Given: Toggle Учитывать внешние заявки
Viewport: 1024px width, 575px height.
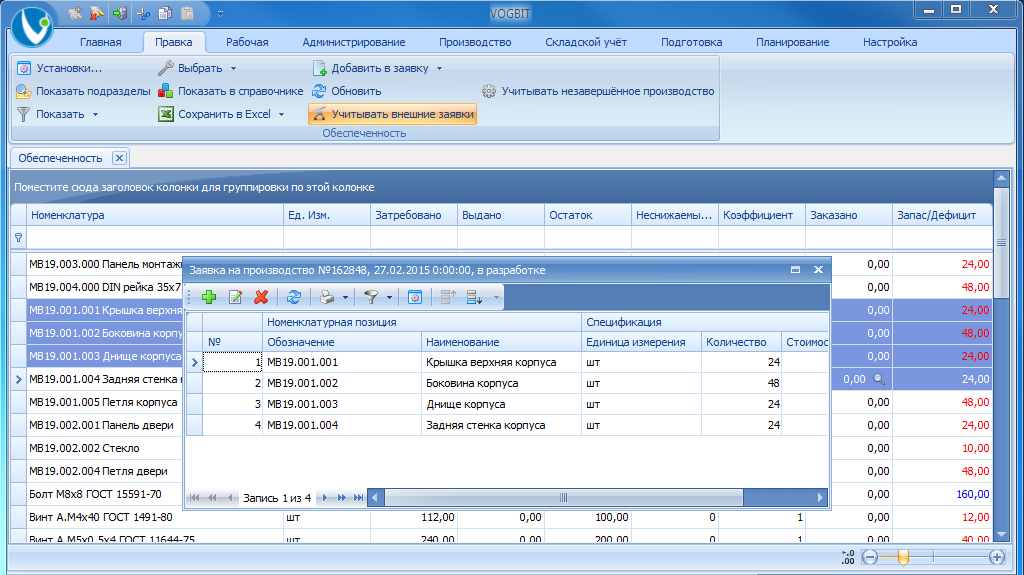Looking at the screenshot, I should click(x=392, y=114).
